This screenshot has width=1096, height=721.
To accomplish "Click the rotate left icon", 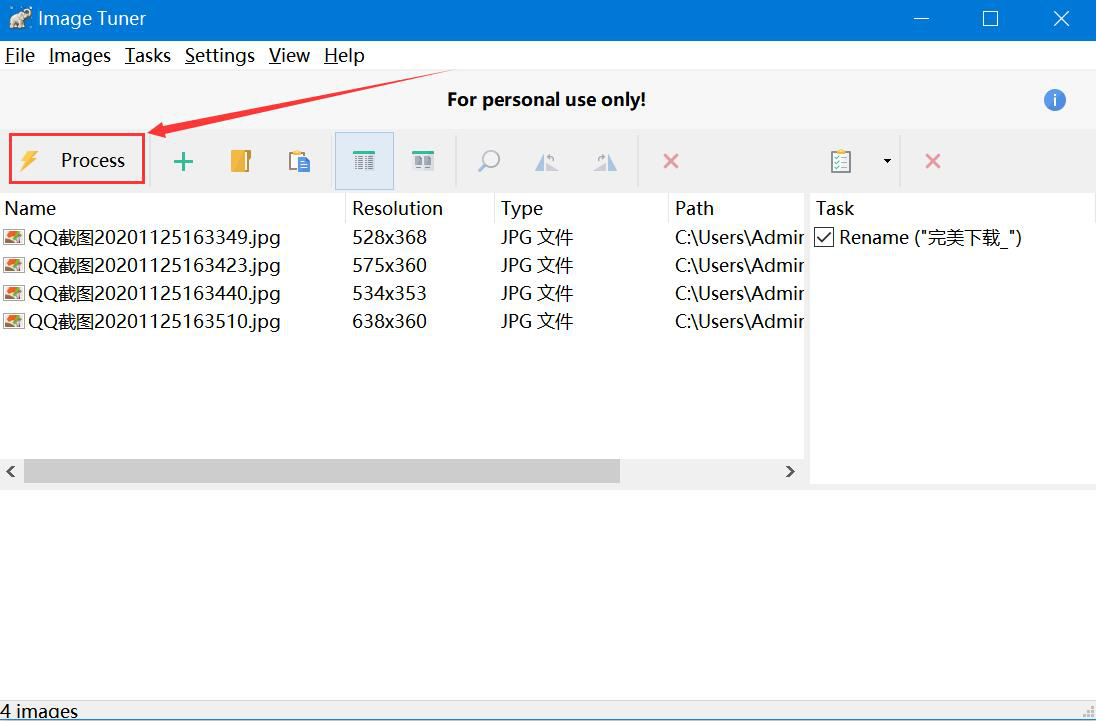I will click(x=546, y=161).
